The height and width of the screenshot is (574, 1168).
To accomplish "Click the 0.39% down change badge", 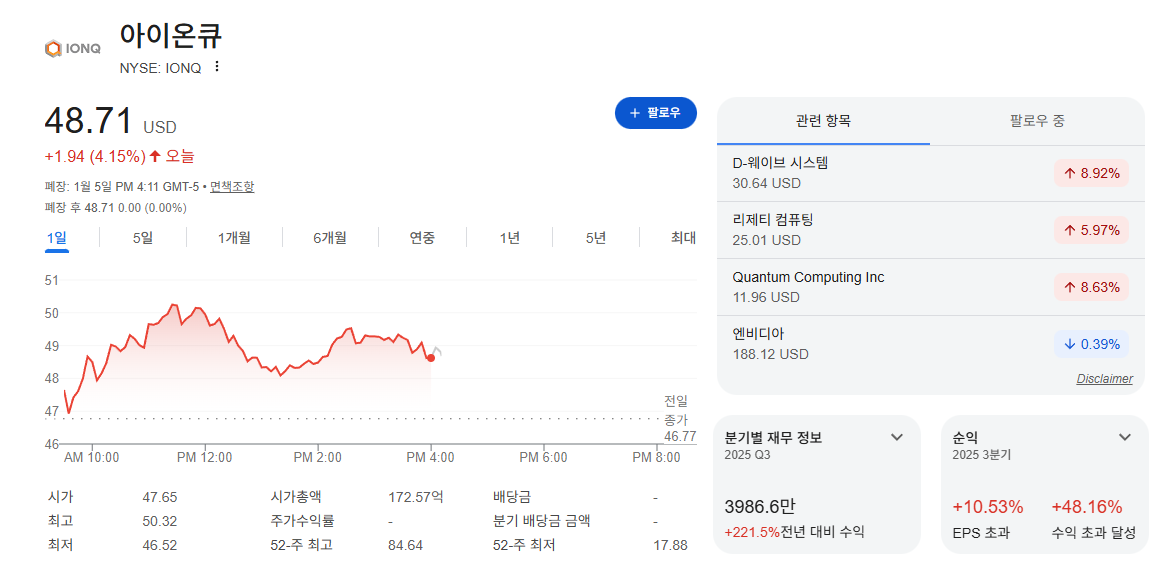I will click(1091, 344).
